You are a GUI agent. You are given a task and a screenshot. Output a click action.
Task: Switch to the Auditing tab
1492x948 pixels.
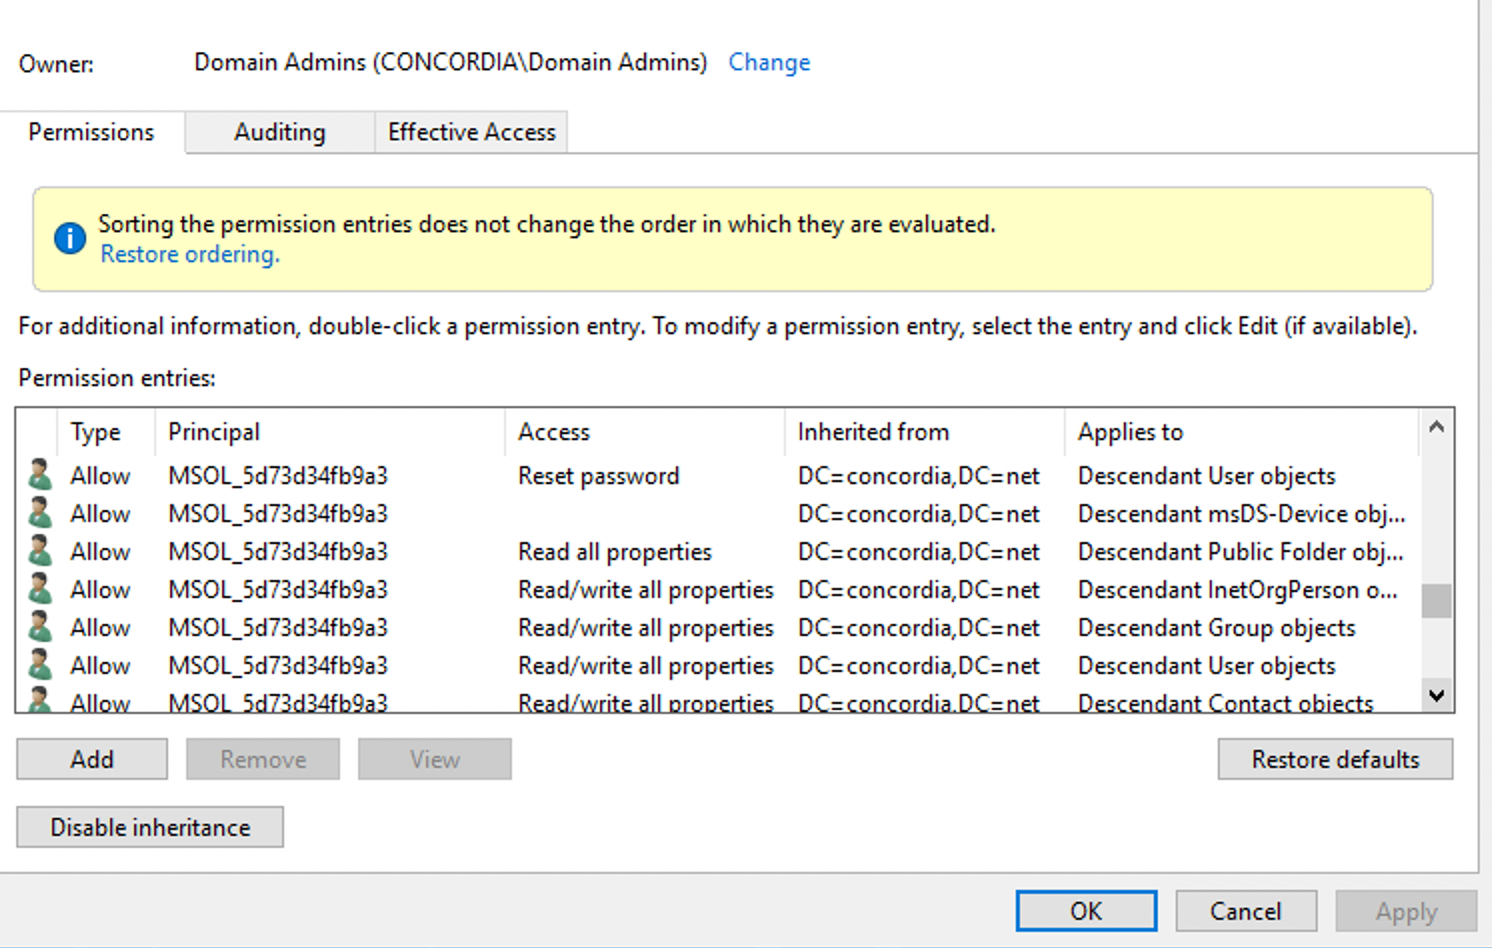(x=279, y=131)
